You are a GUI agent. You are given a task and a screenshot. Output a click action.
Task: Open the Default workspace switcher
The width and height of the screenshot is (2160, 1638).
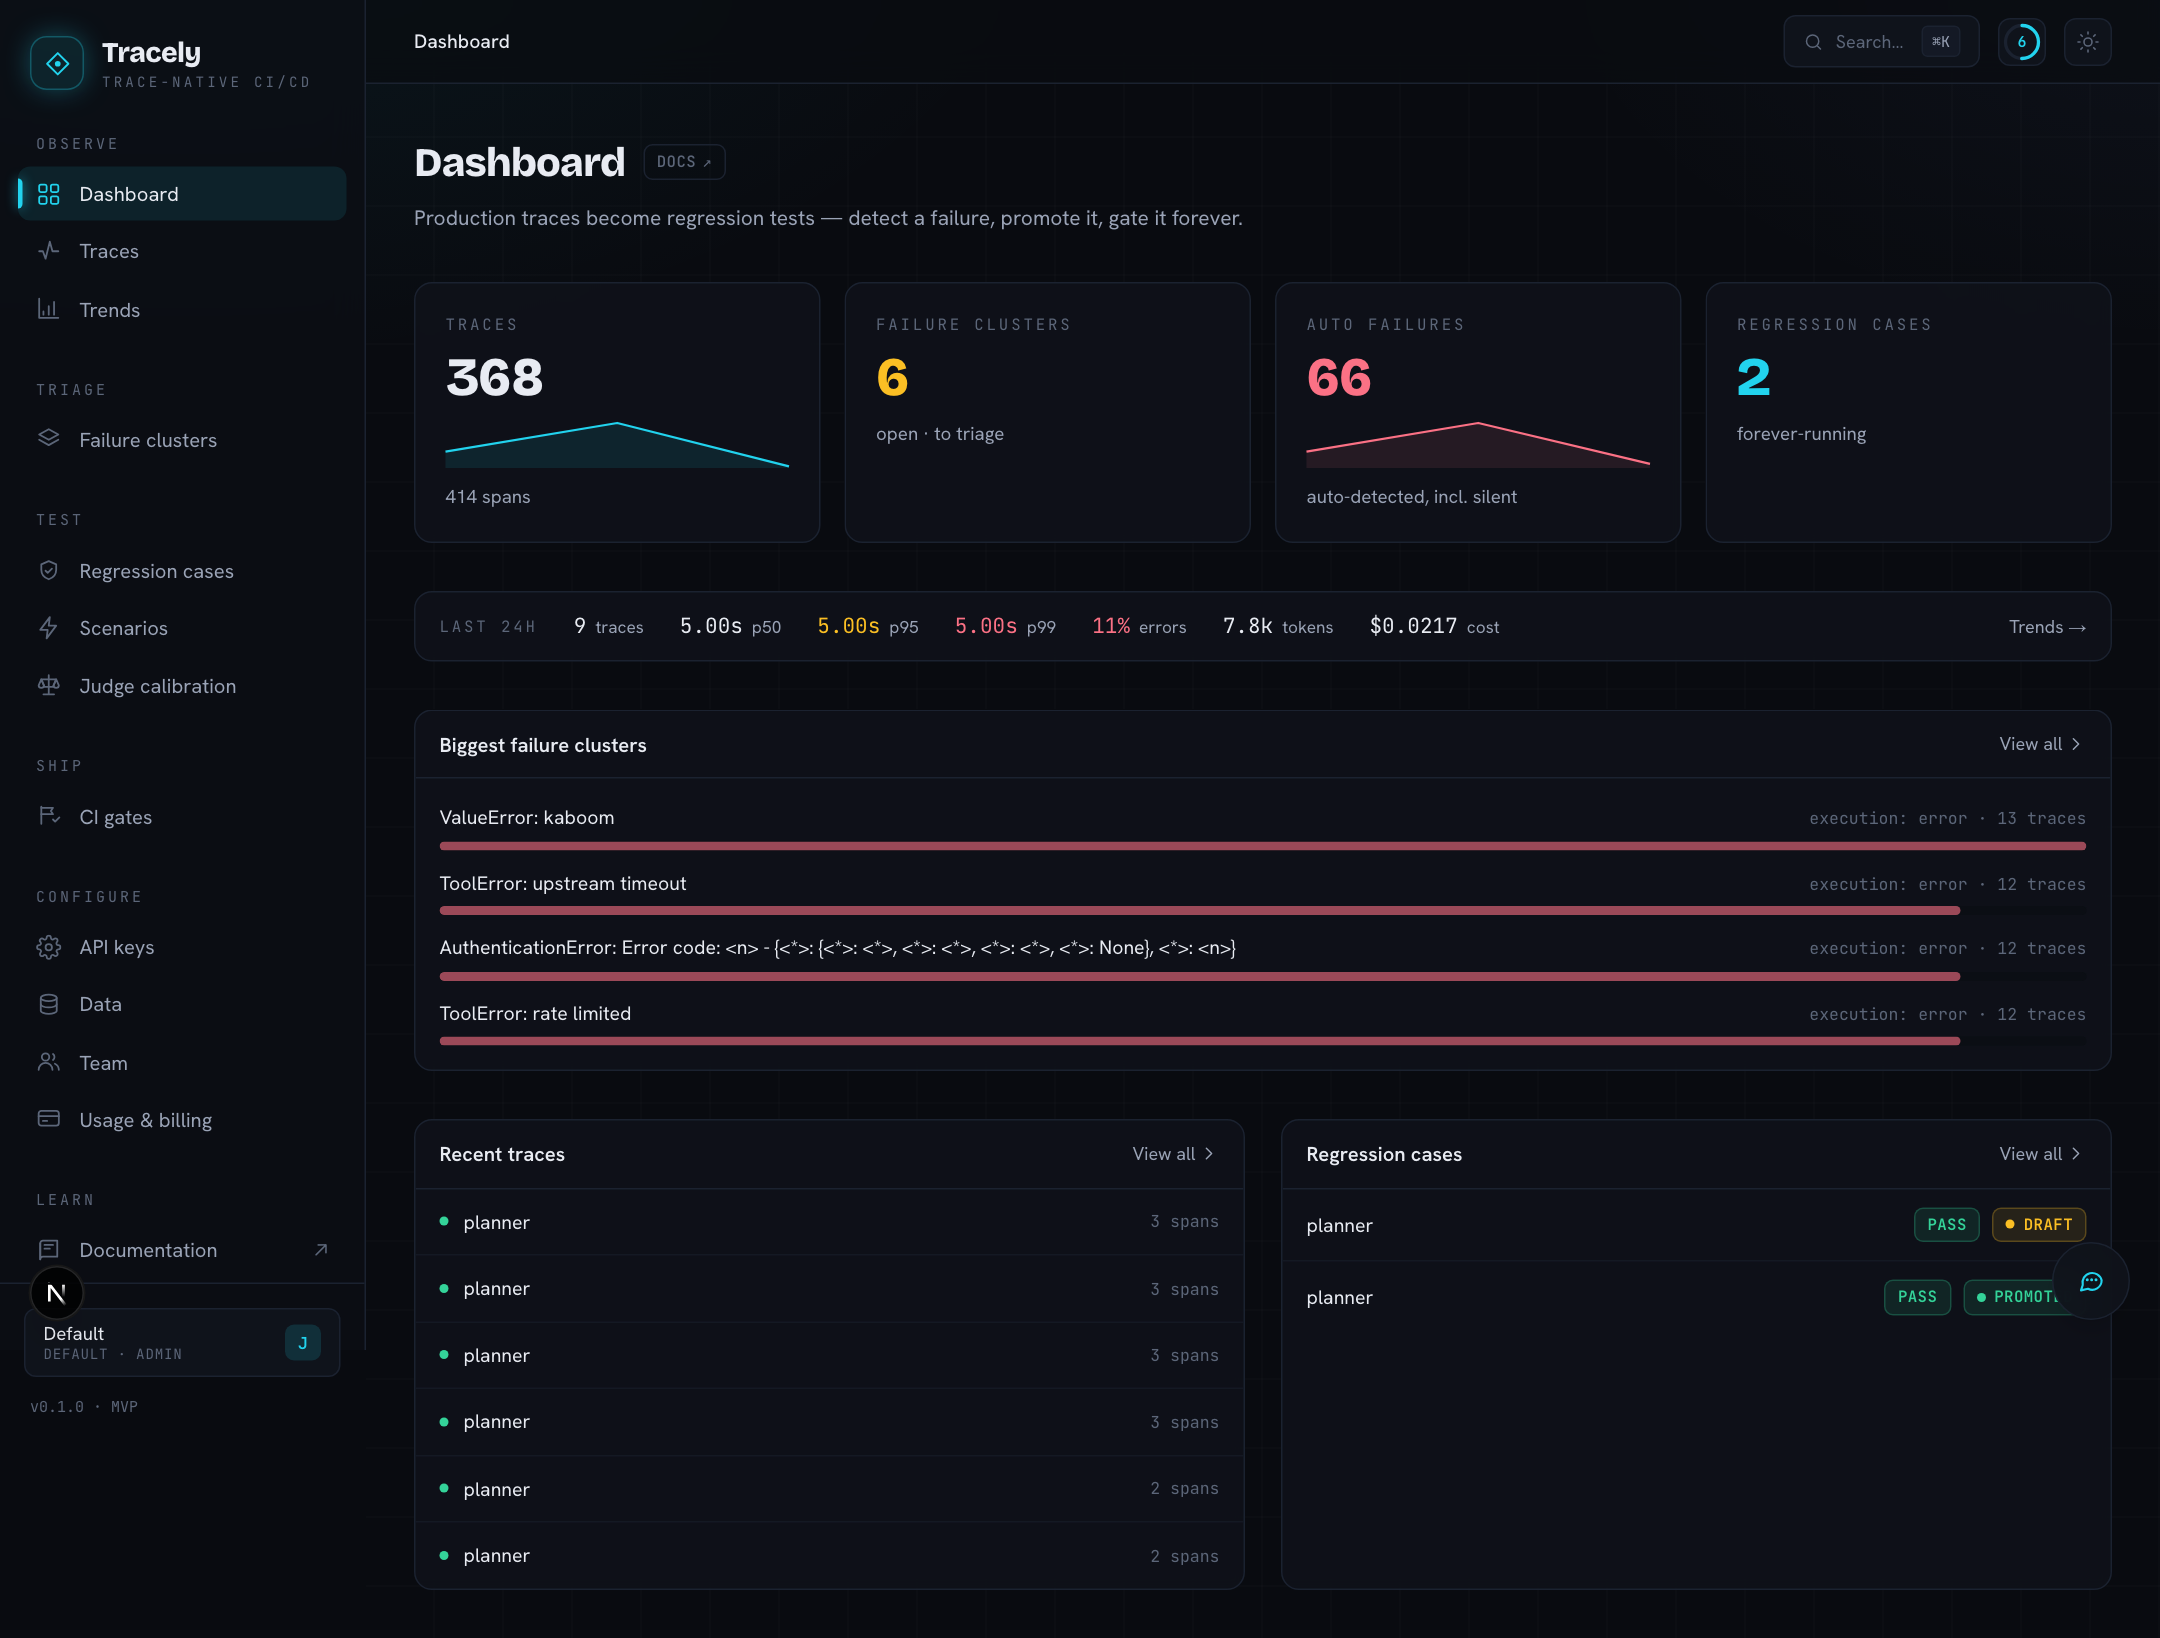182,1343
